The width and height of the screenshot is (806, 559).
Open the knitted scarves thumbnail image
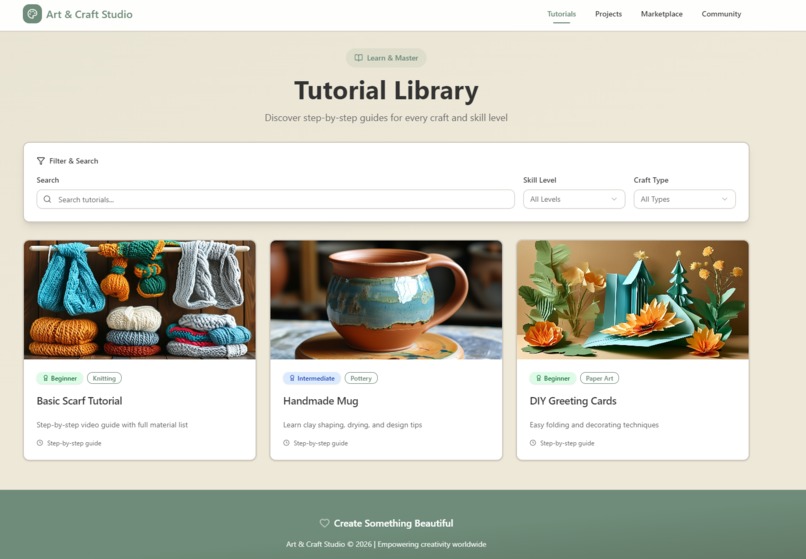140,299
